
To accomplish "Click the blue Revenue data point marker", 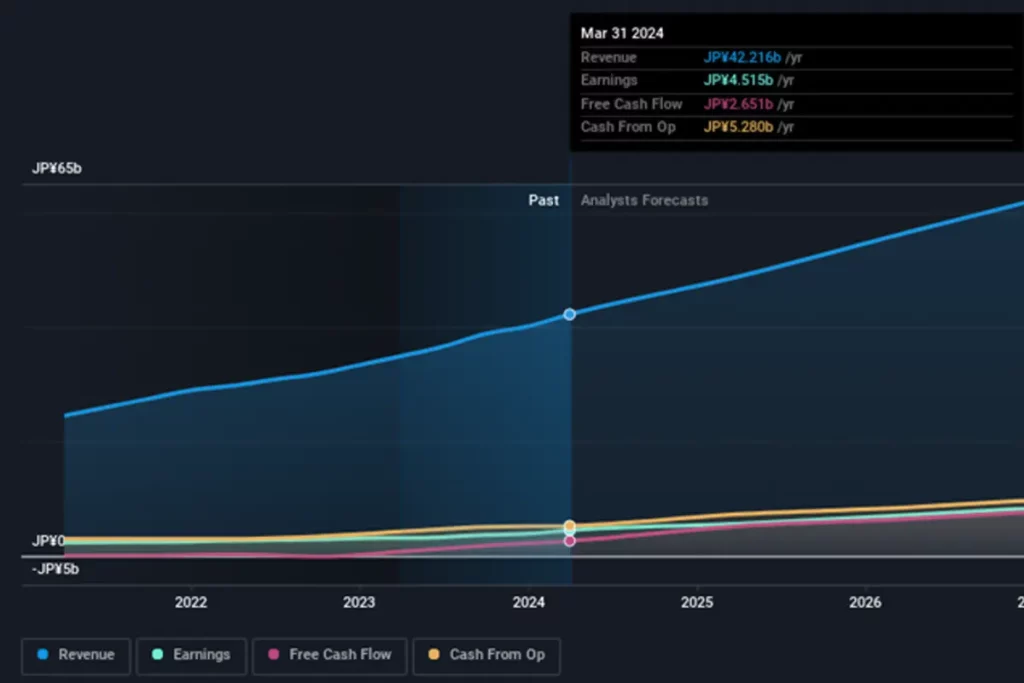I will (569, 314).
